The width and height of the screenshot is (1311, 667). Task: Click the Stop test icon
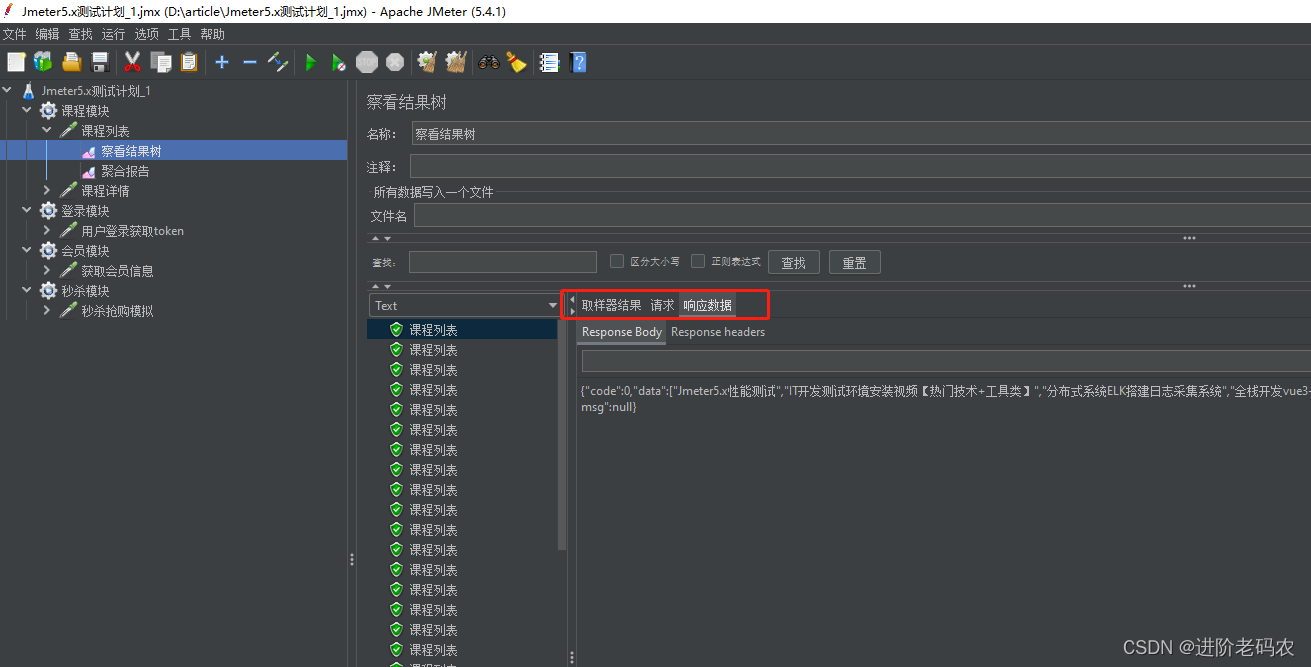(x=367, y=62)
